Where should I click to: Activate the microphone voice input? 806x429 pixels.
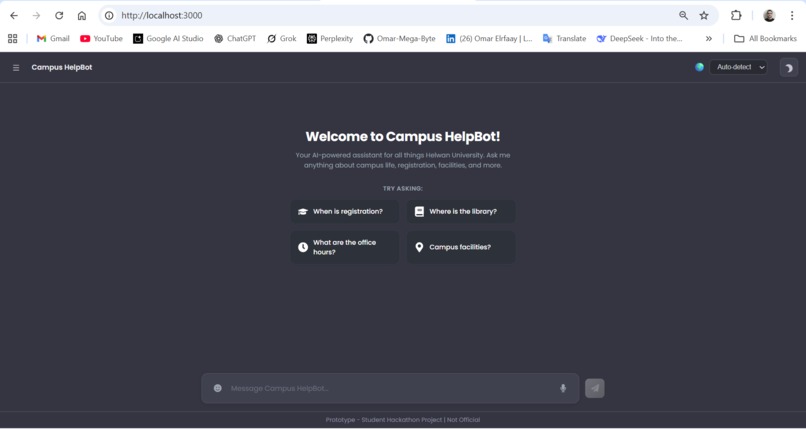[563, 388]
